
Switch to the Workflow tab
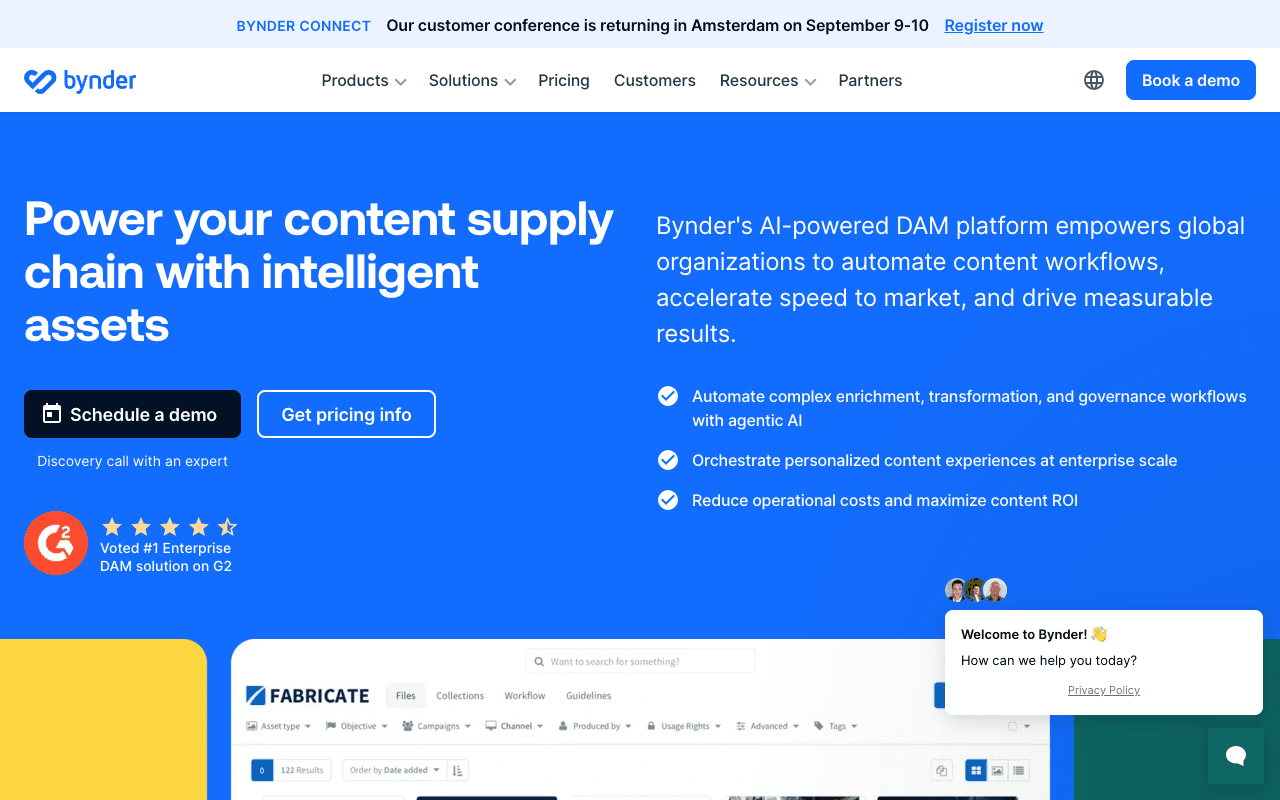click(x=525, y=696)
